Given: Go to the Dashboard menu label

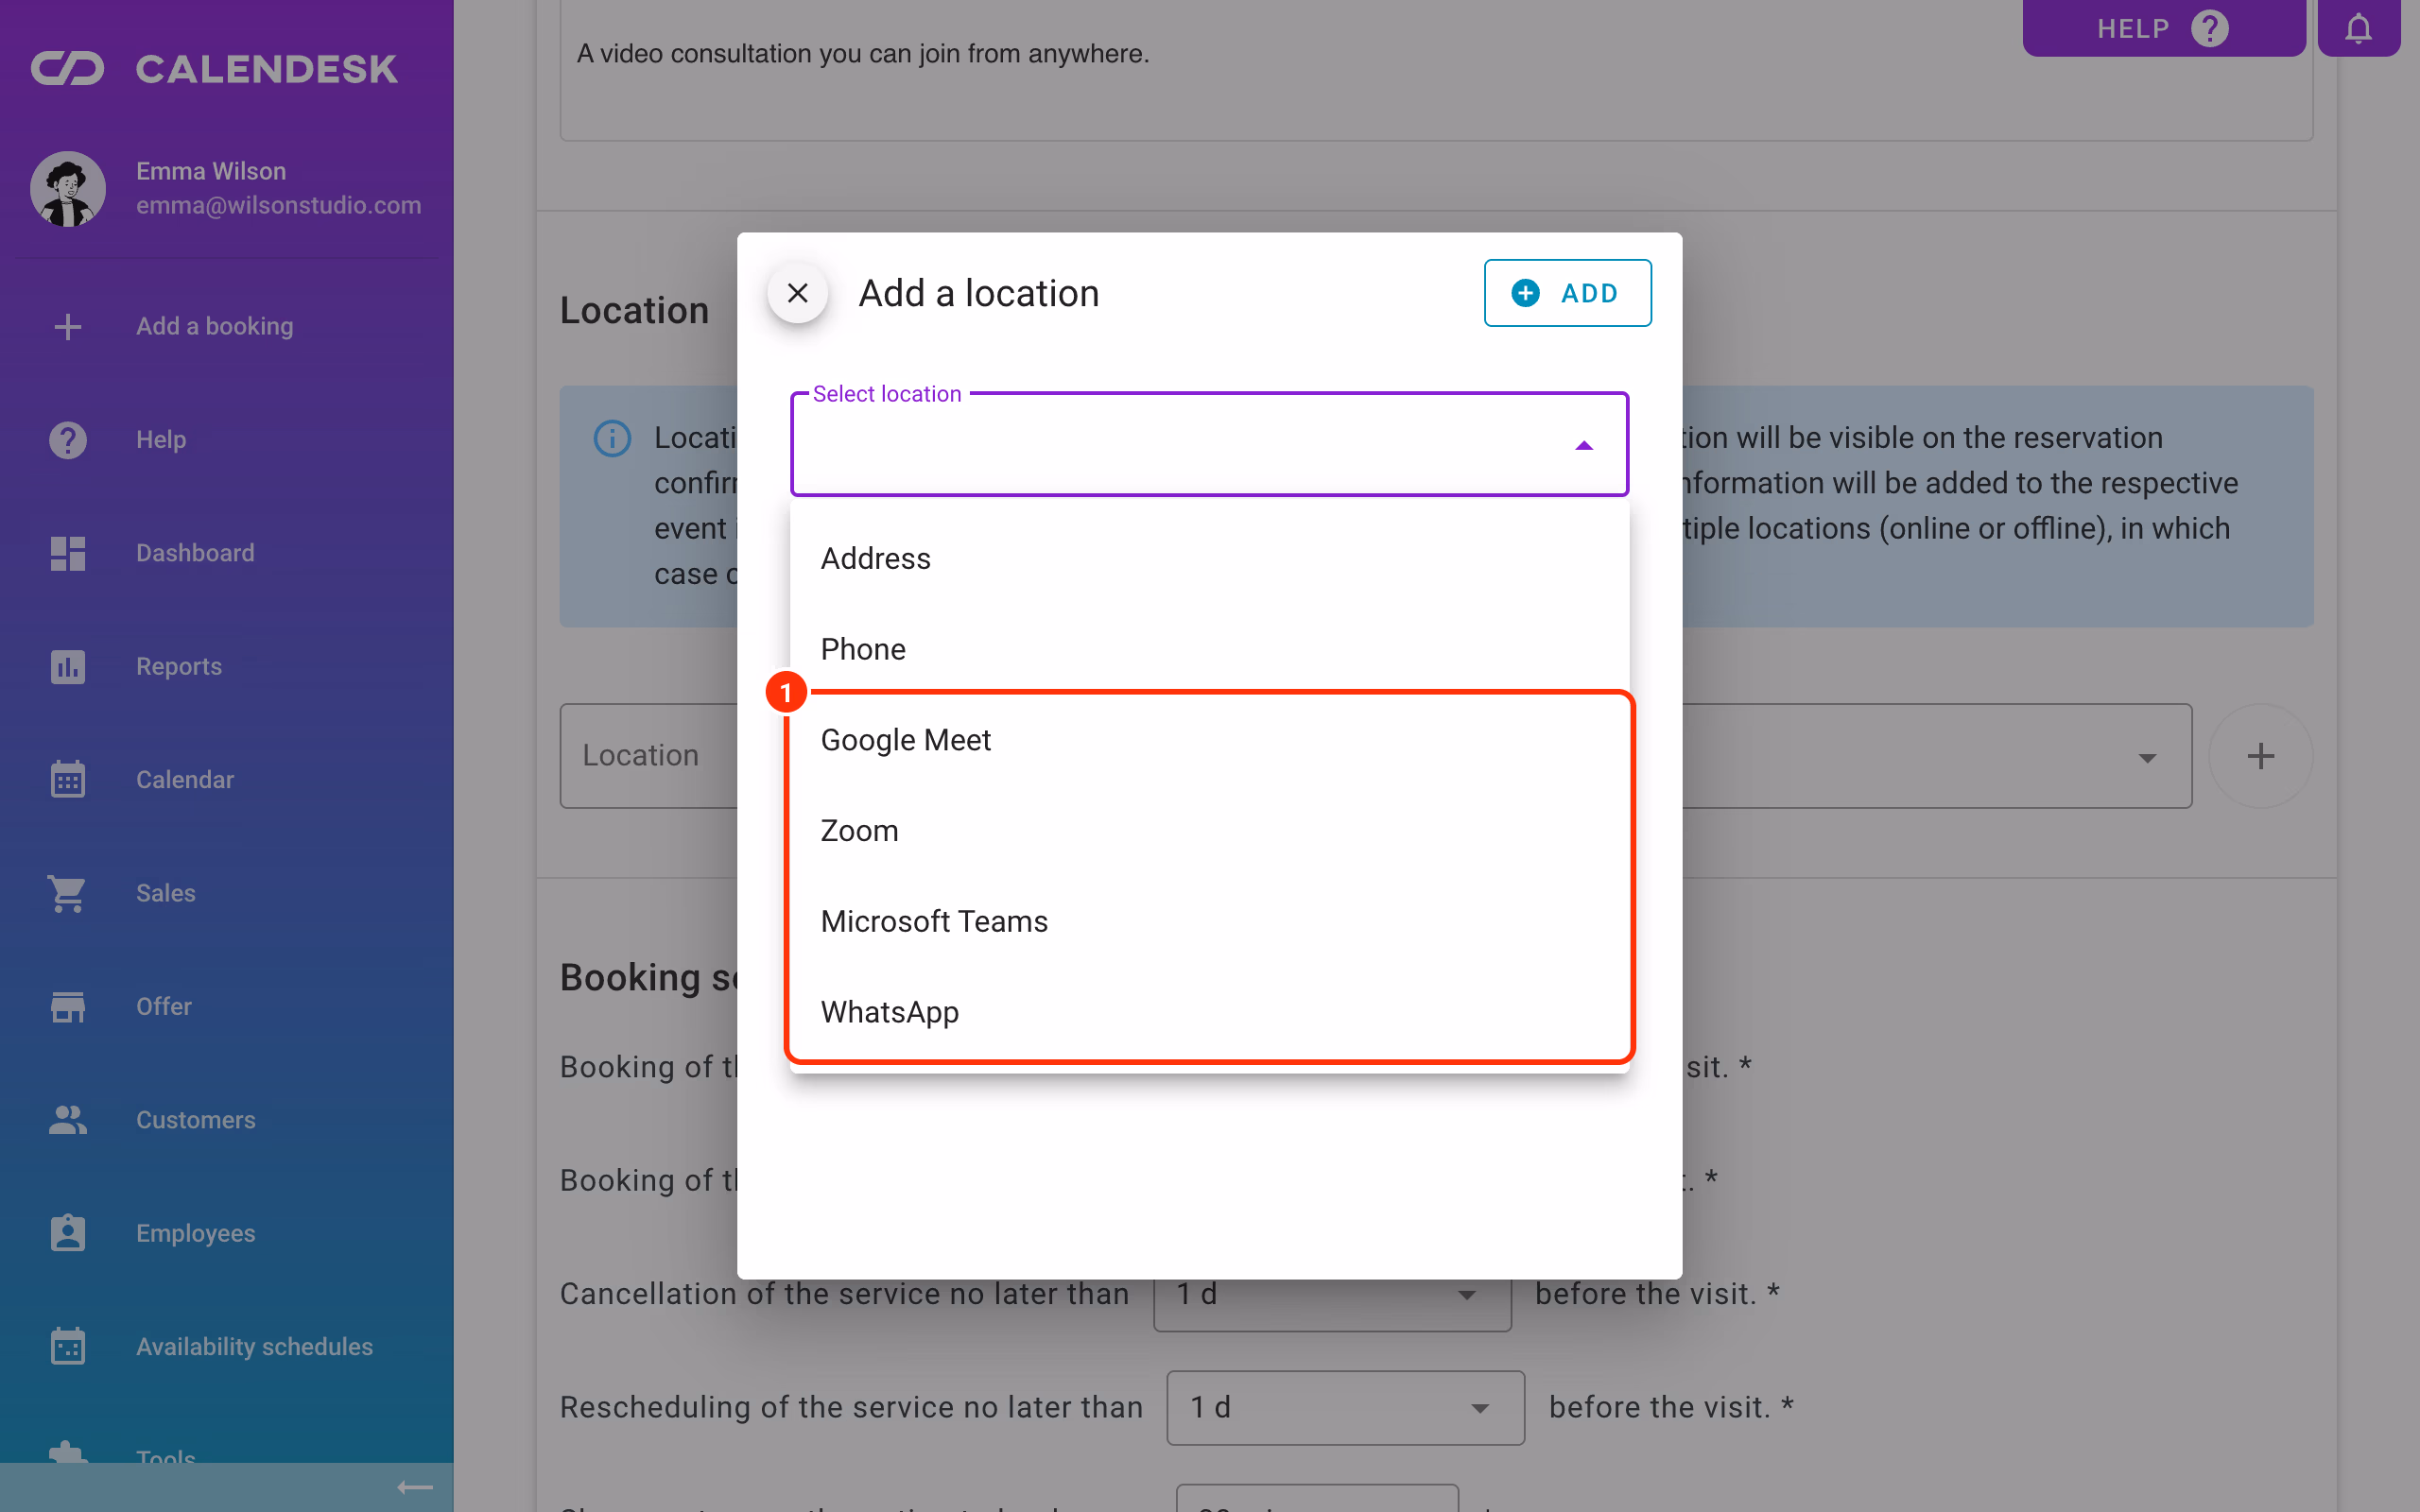Looking at the screenshot, I should (x=195, y=553).
